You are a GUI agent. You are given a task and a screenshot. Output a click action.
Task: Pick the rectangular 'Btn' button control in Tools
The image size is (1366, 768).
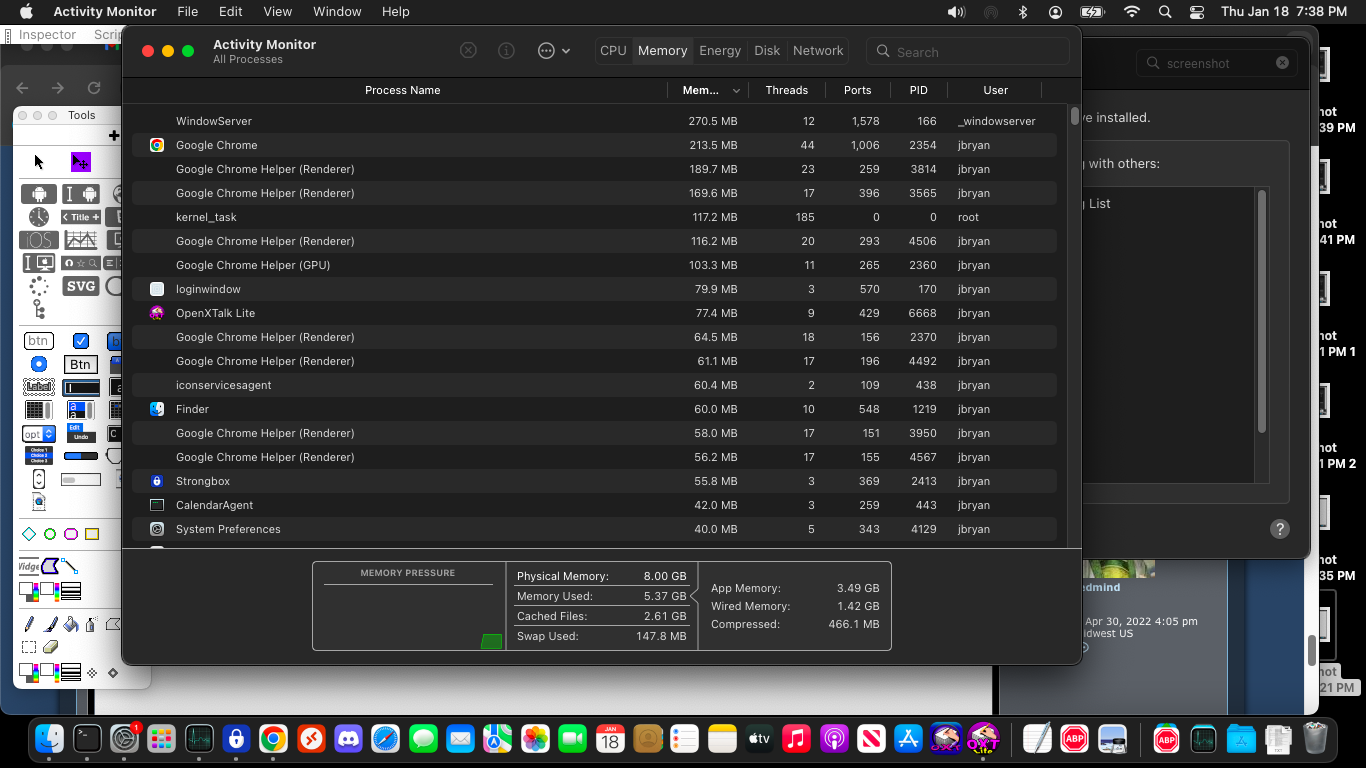pyautogui.click(x=81, y=364)
